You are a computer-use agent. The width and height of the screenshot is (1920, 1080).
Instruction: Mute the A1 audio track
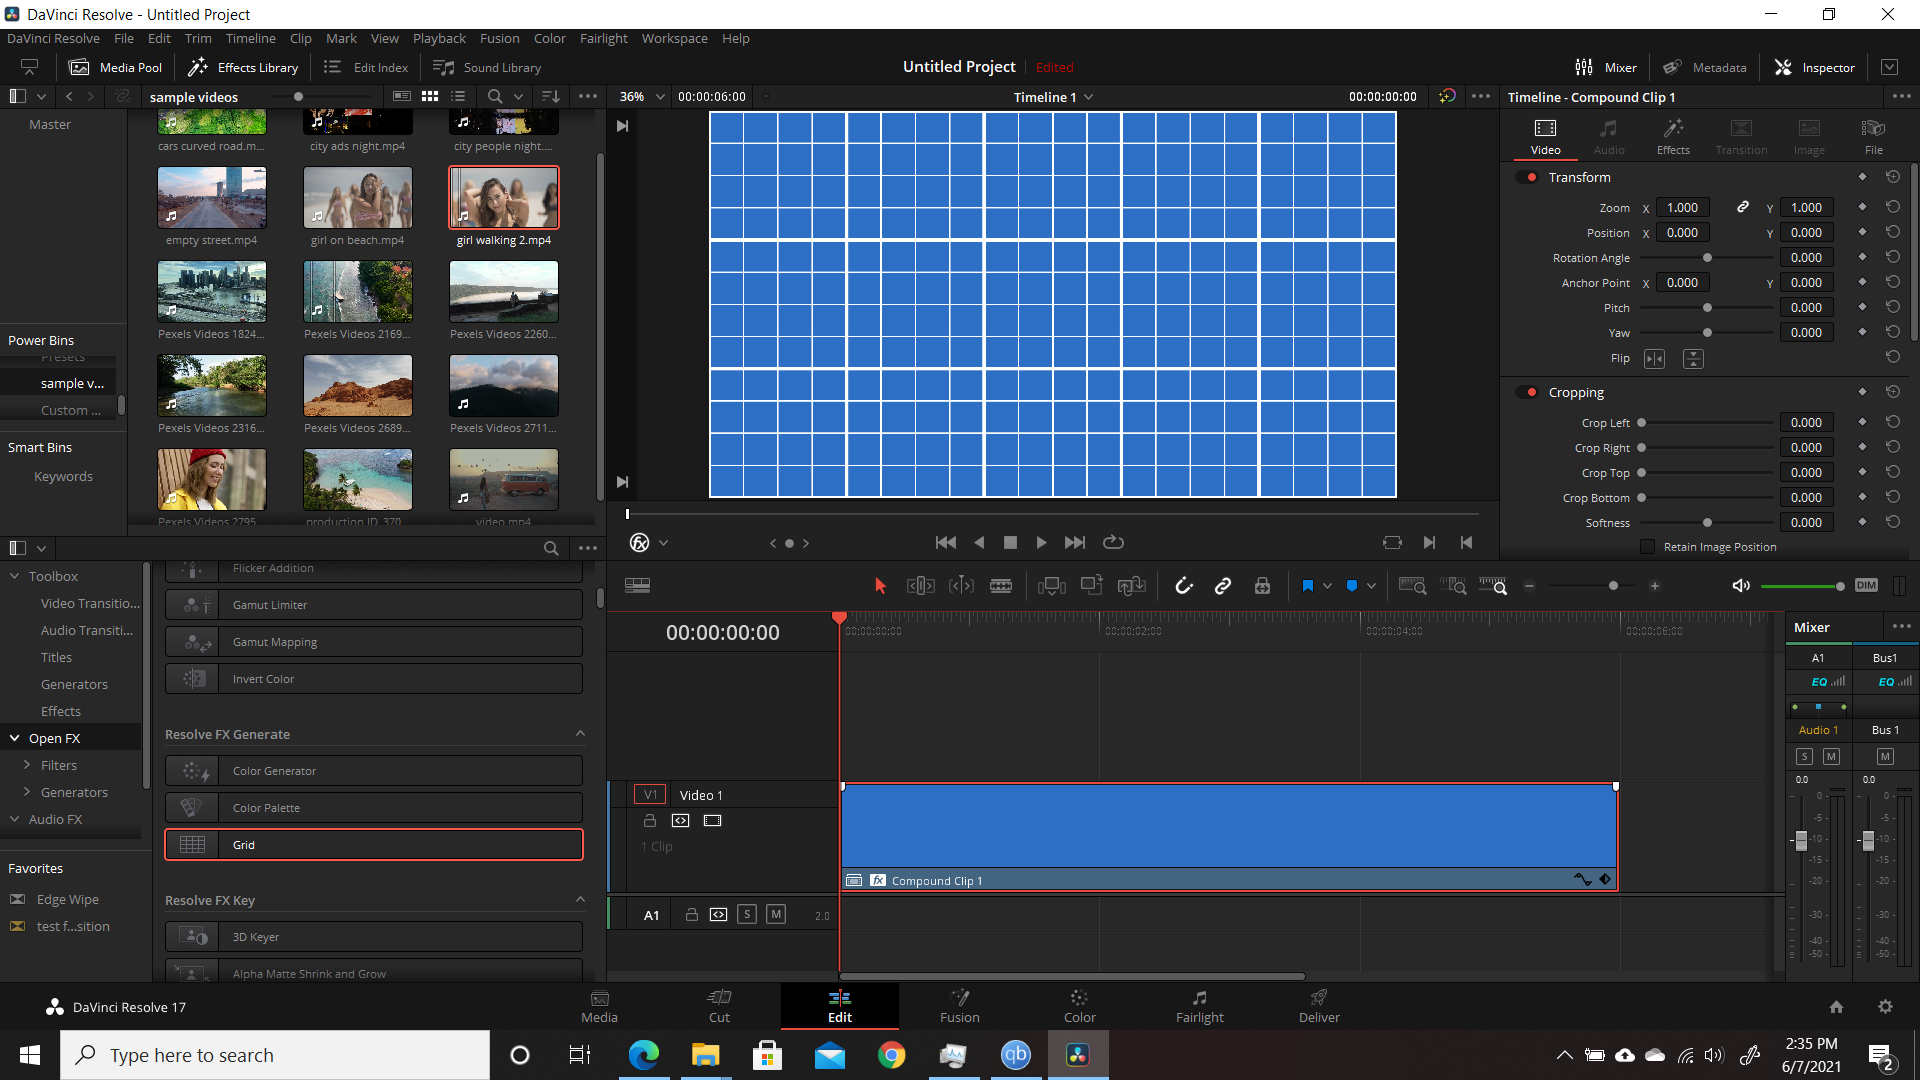coord(776,914)
